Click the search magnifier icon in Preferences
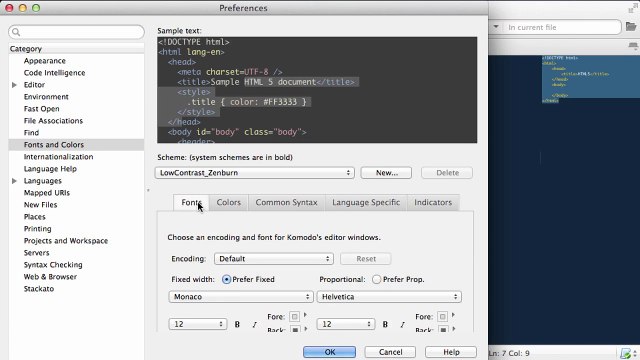Viewport: 640px width, 360px height. (16, 32)
